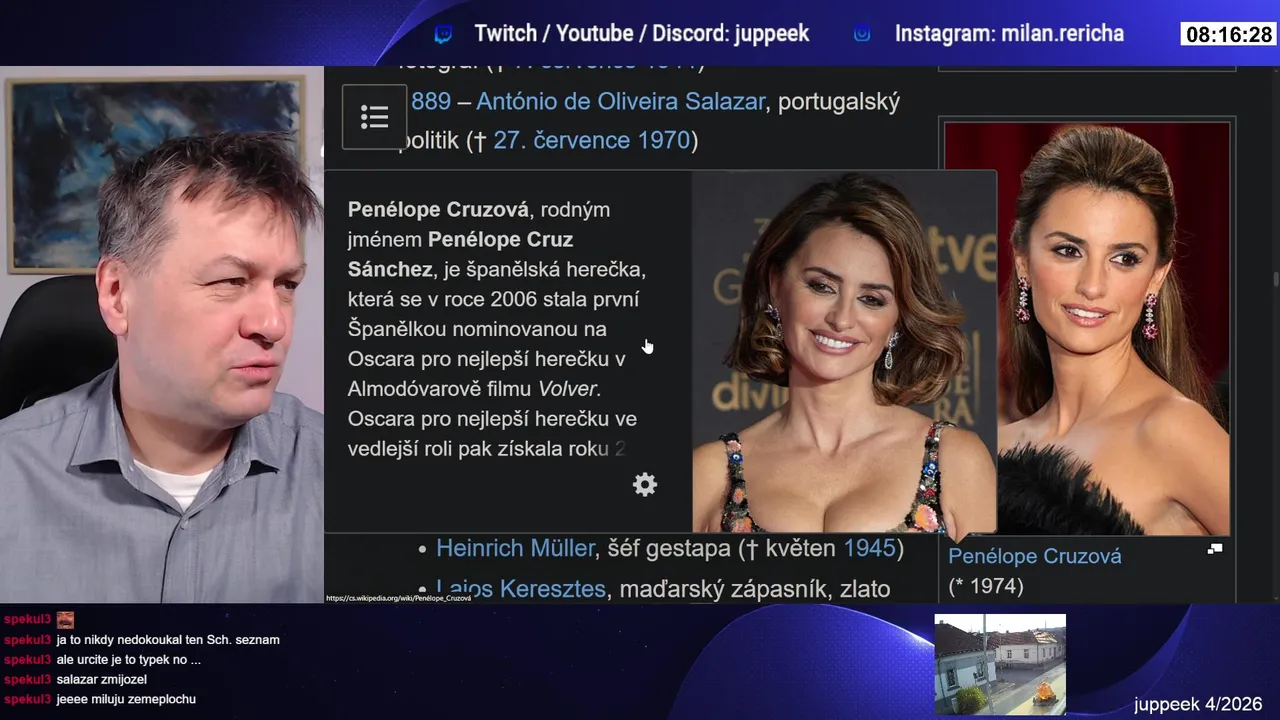Open the António de Oliveira Salazar link
Image resolution: width=1280 pixels, height=720 pixels.
click(620, 102)
